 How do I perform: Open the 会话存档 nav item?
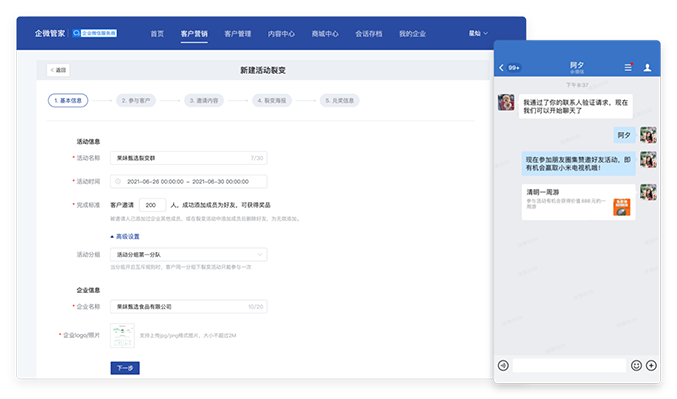click(369, 34)
